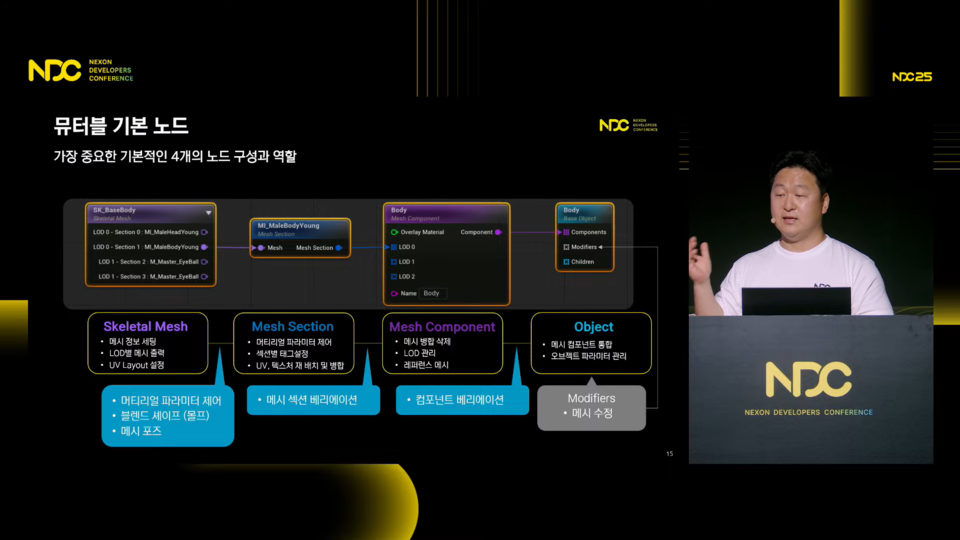Click the MI_MaleHeadYoung output pin

tap(204, 232)
